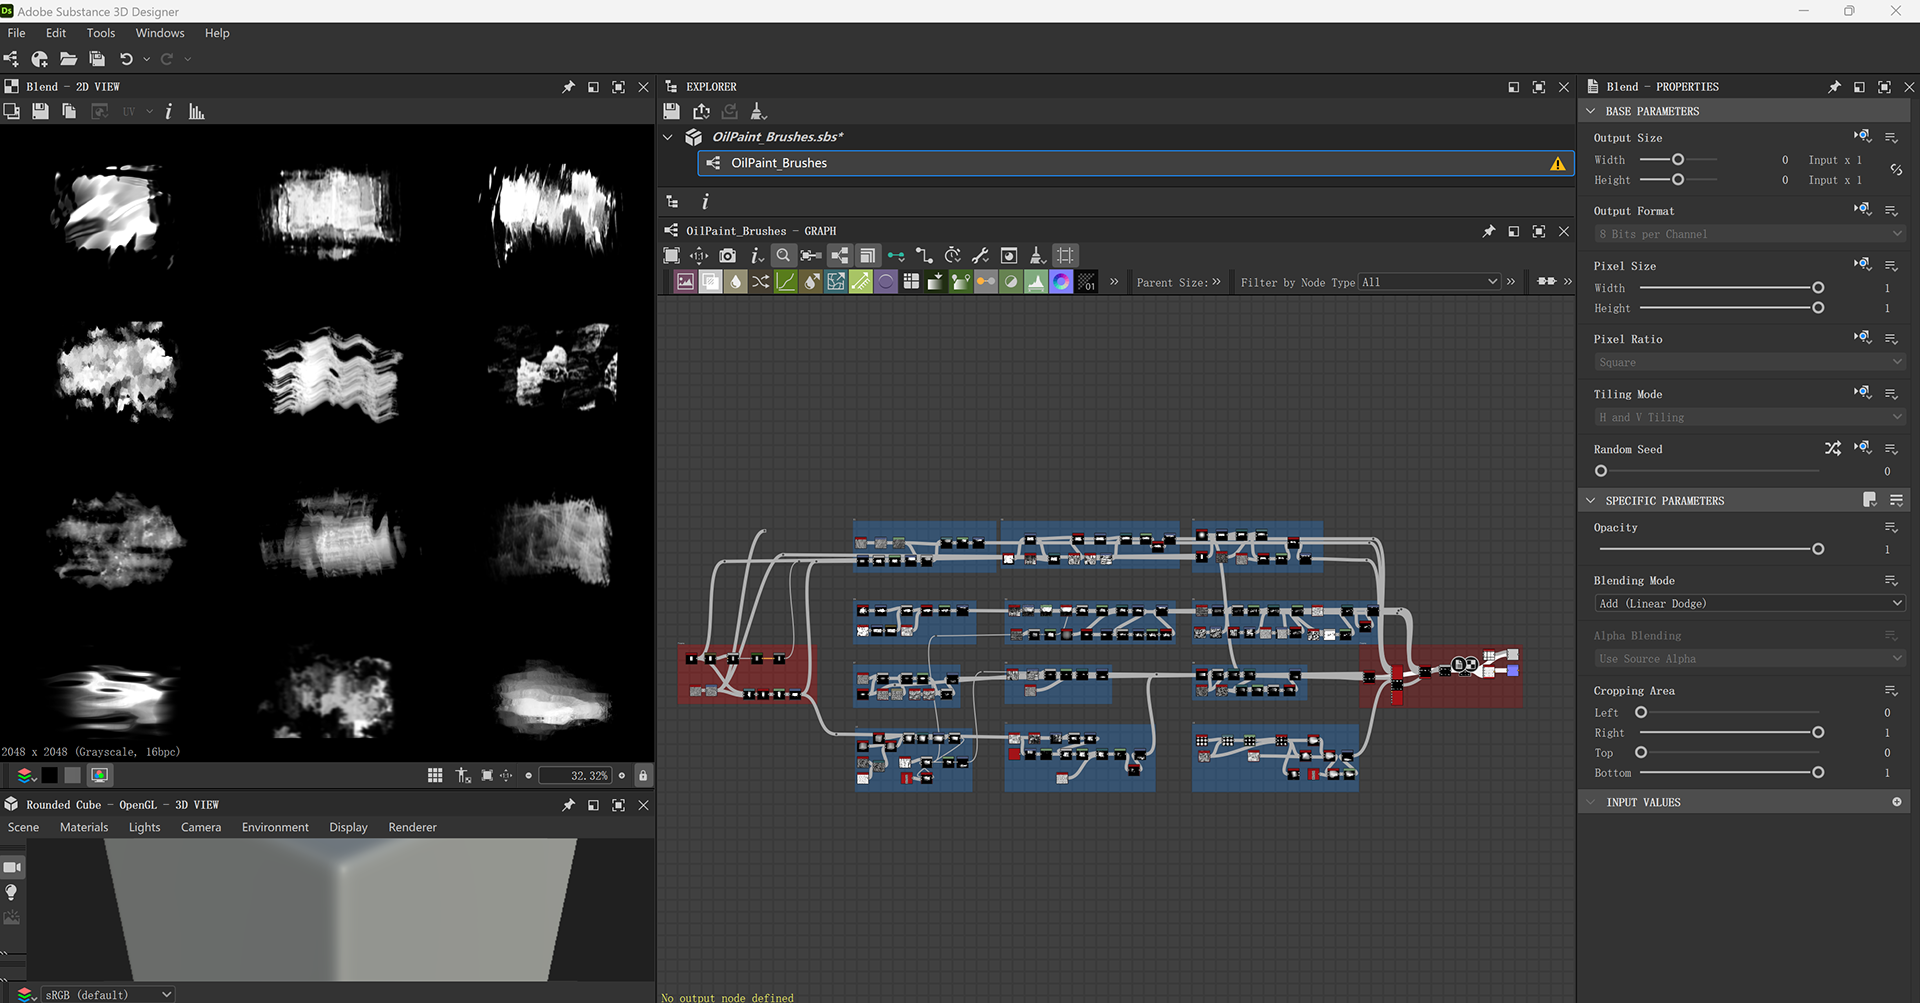Open the Tools menu
Image resolution: width=1920 pixels, height=1003 pixels.
(x=100, y=33)
